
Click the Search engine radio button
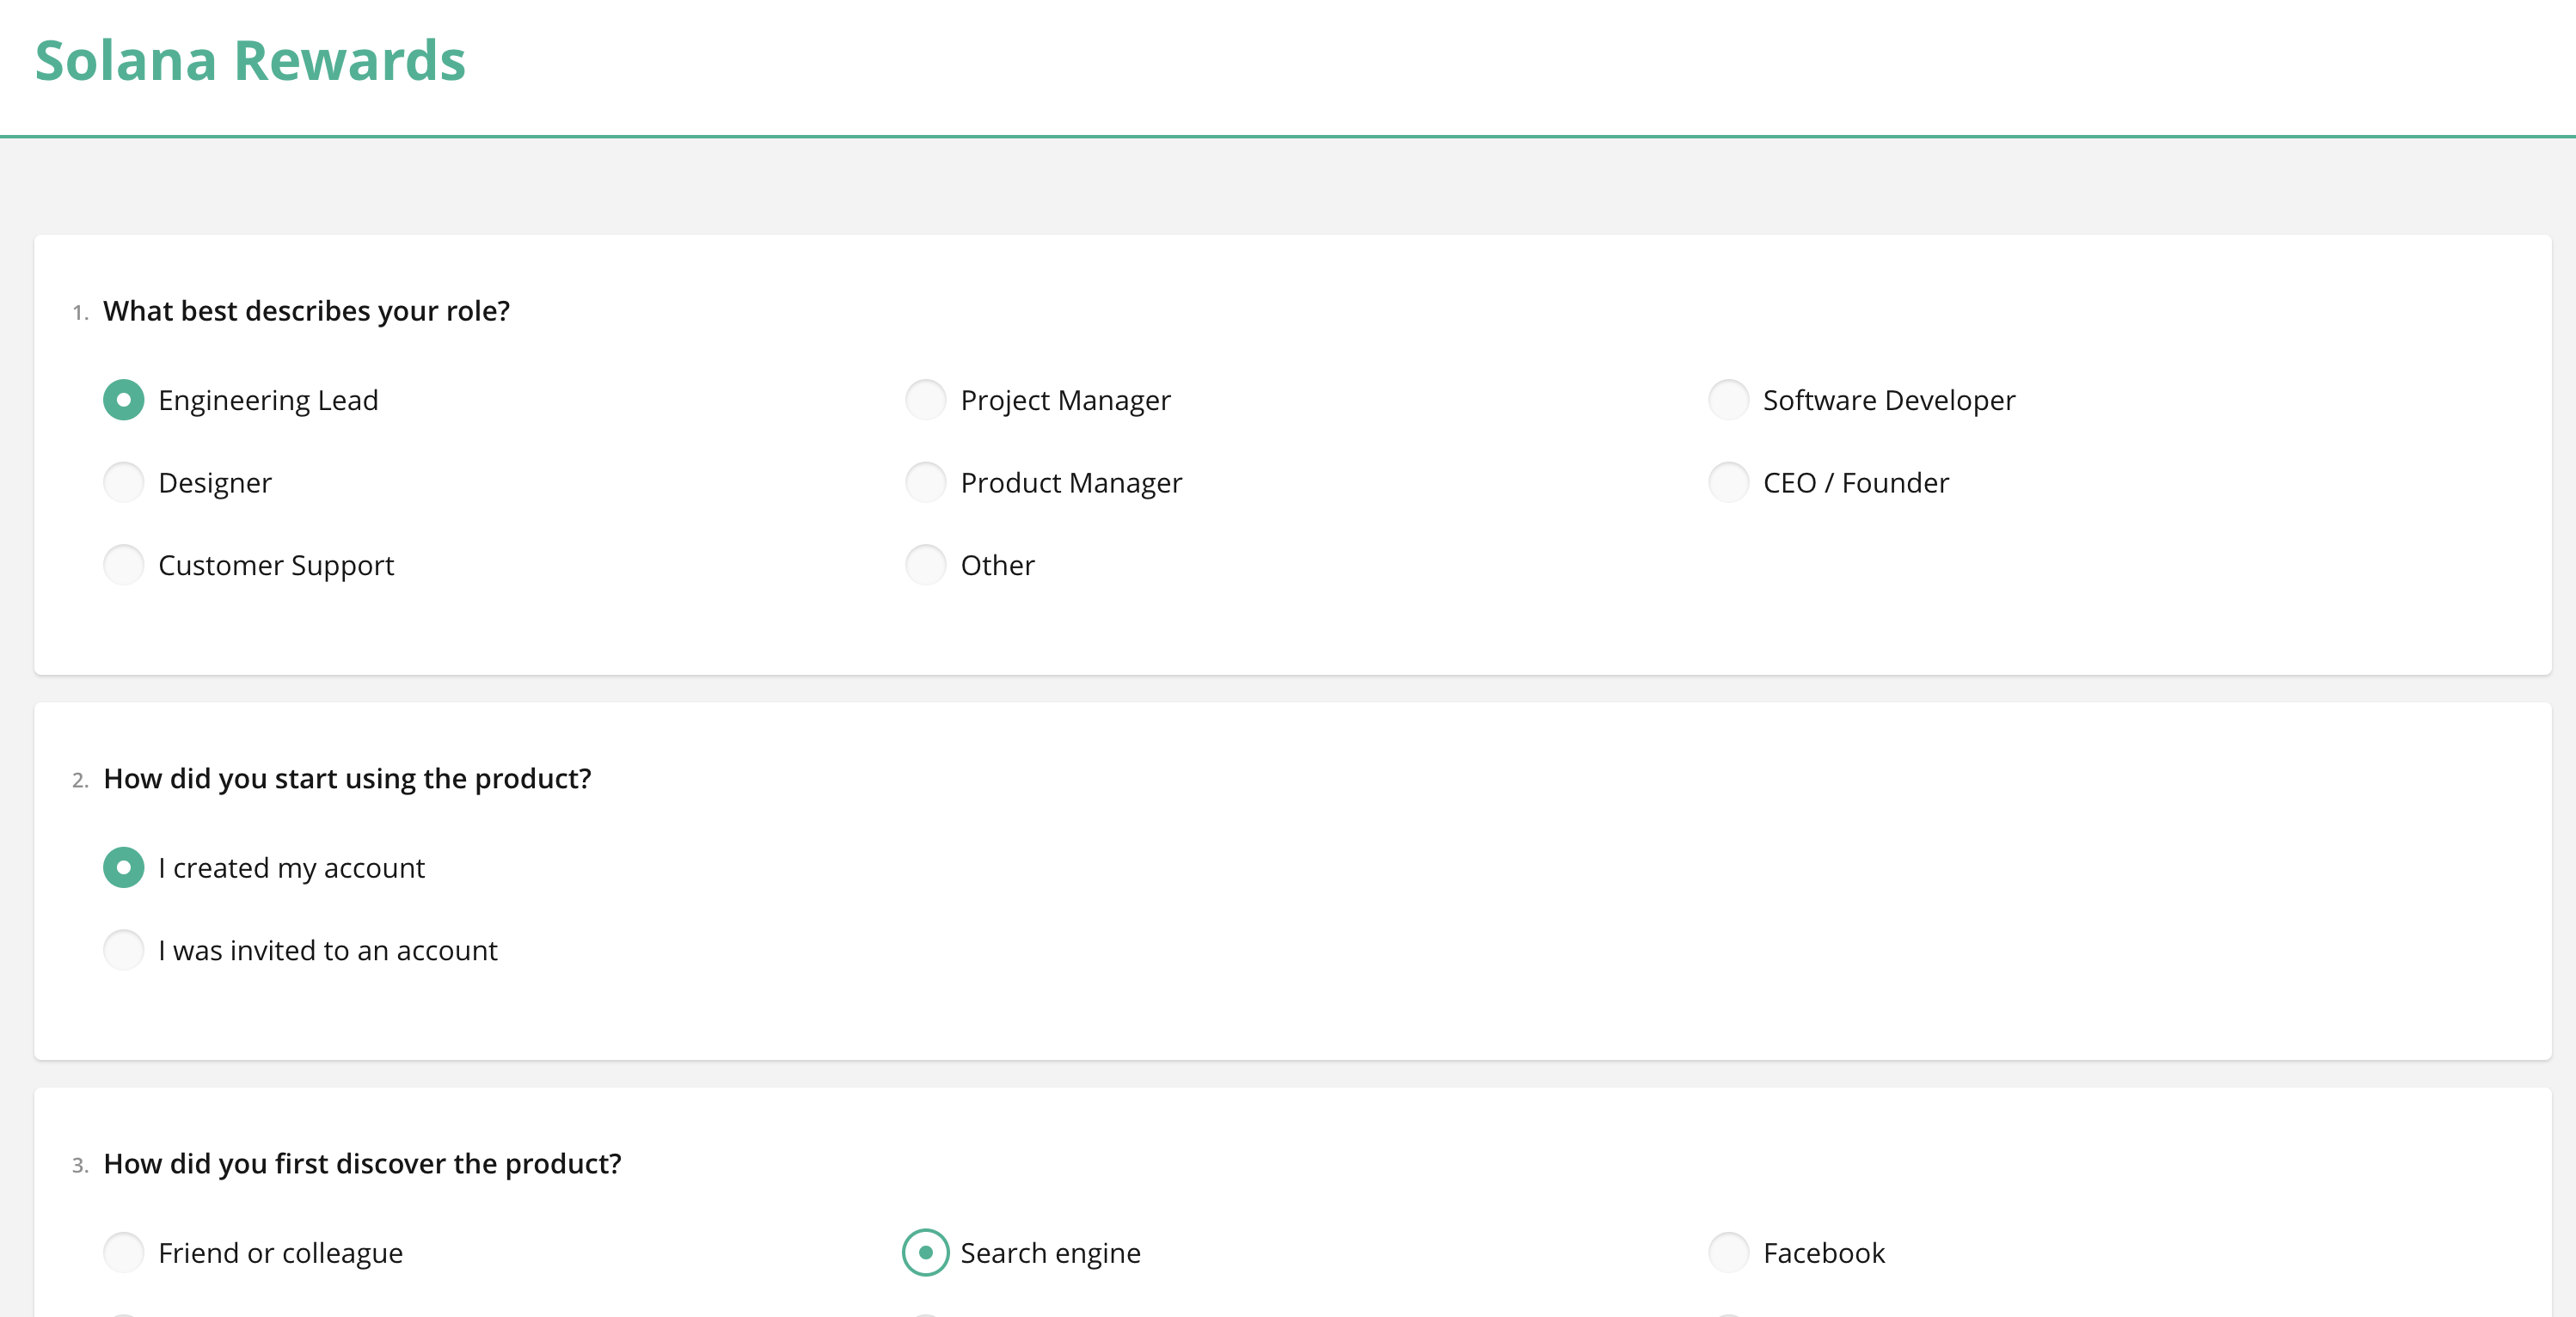coord(925,1253)
